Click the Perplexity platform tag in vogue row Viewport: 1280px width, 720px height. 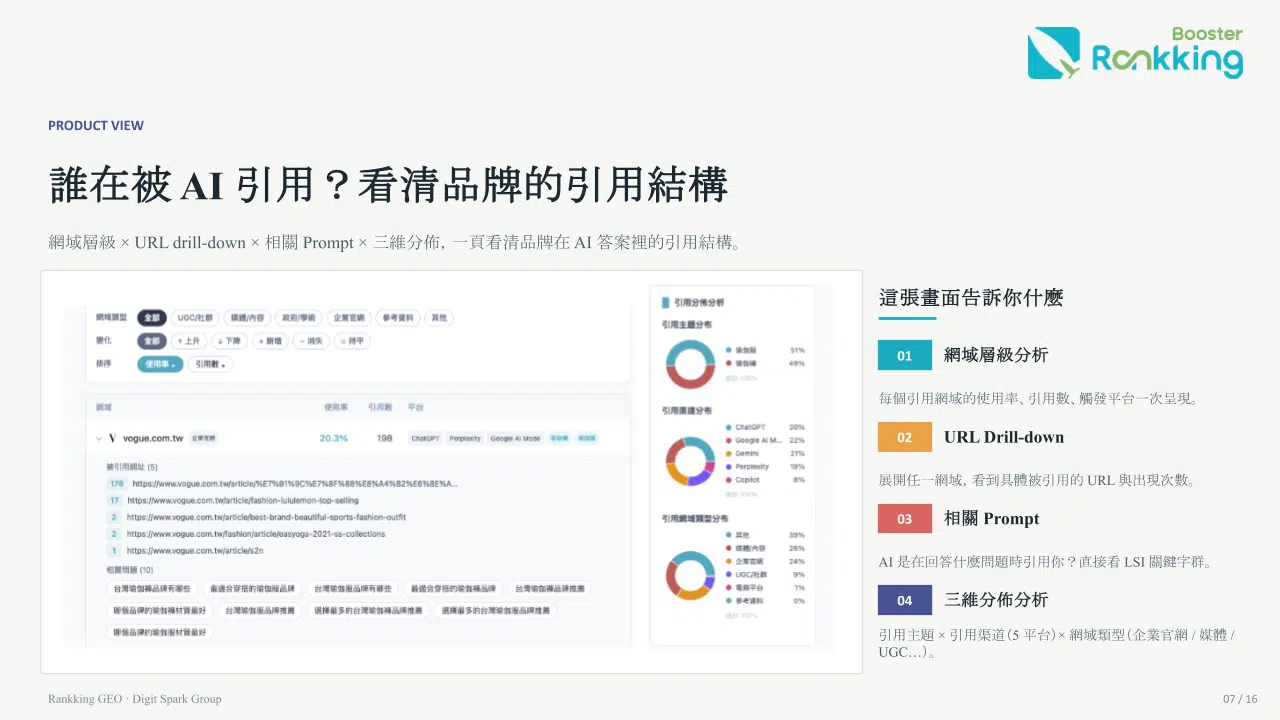click(465, 438)
